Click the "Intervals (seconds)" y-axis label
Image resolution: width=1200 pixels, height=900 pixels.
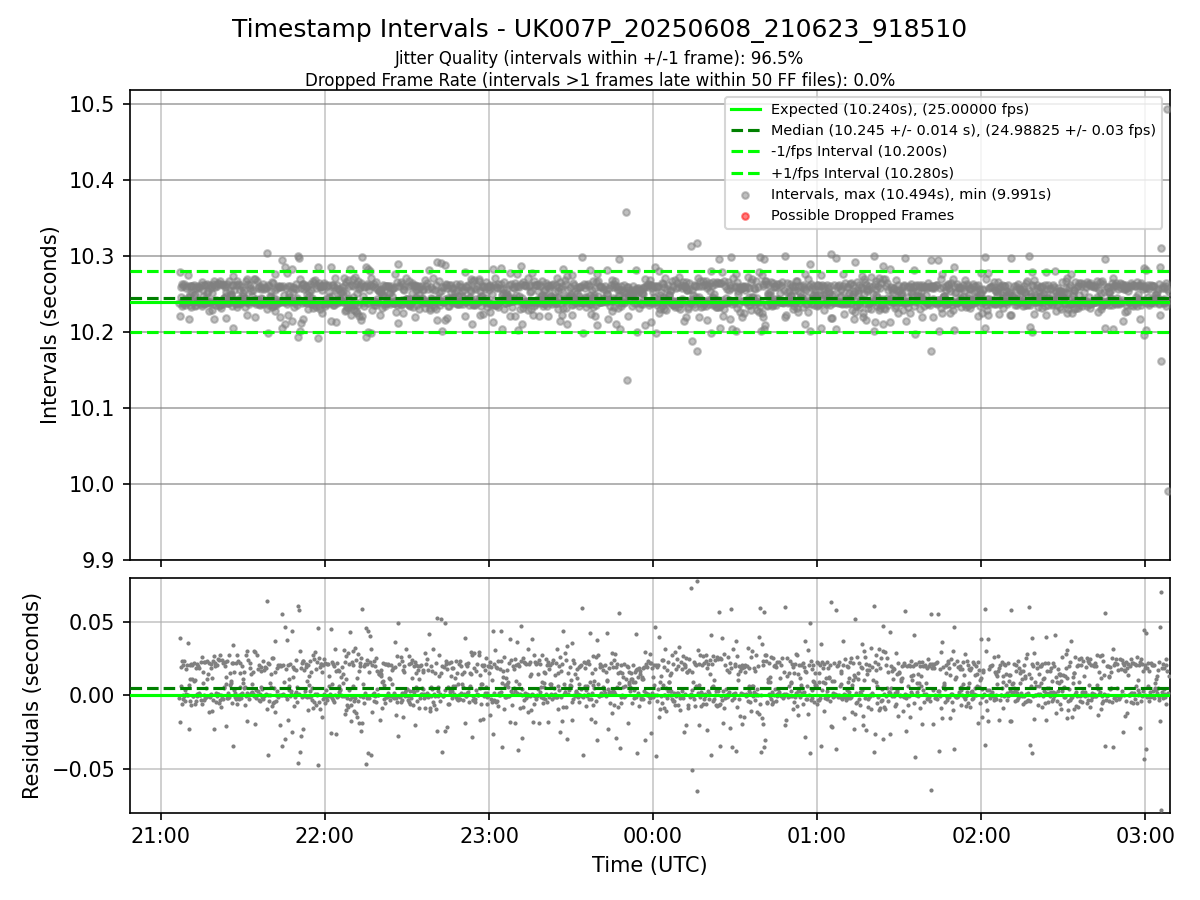click(x=50, y=325)
